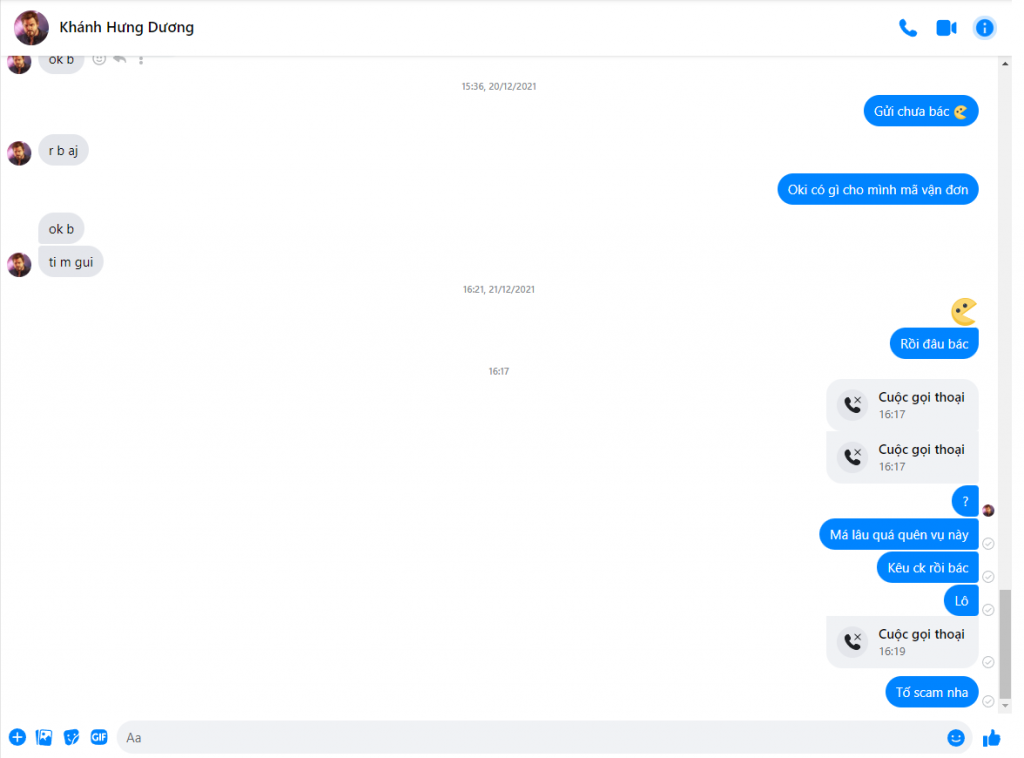Reply to the top "ok b" message

pos(120,59)
